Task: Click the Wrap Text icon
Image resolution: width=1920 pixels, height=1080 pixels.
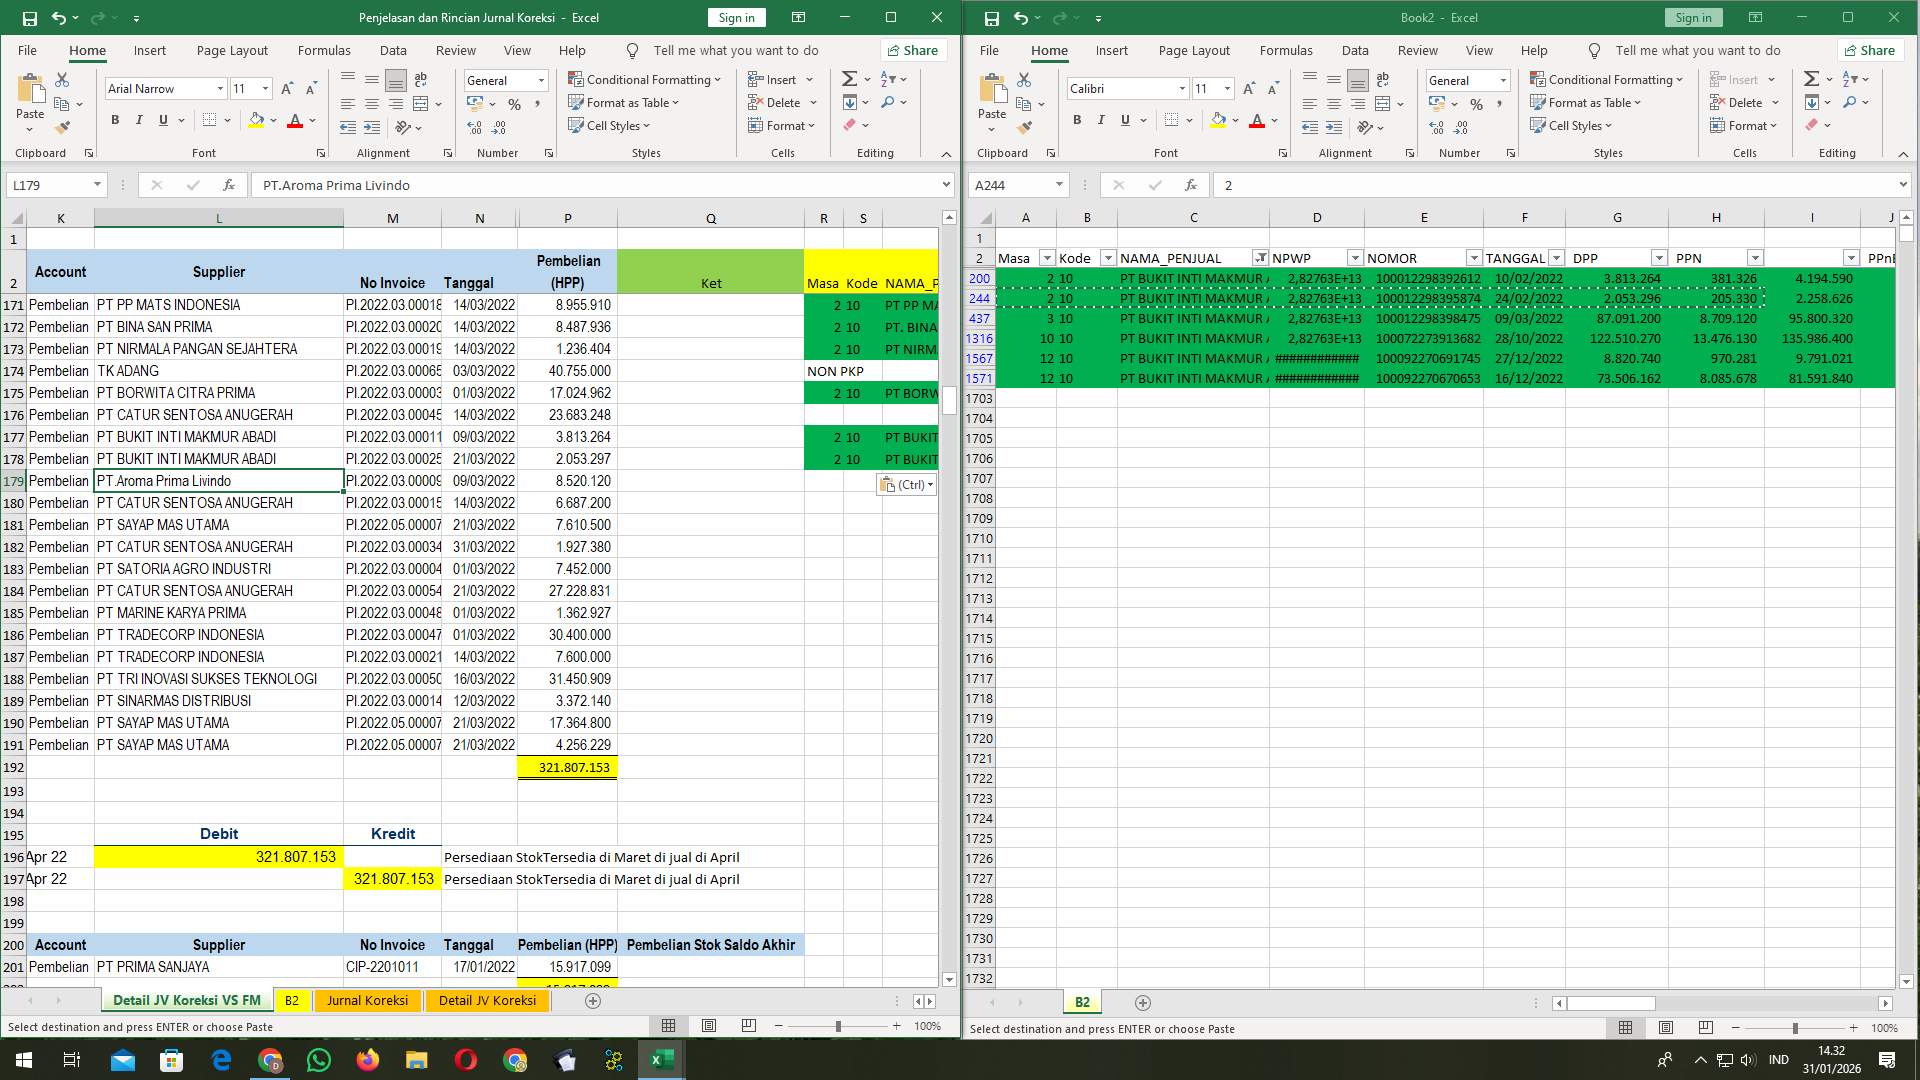Action: [x=420, y=78]
